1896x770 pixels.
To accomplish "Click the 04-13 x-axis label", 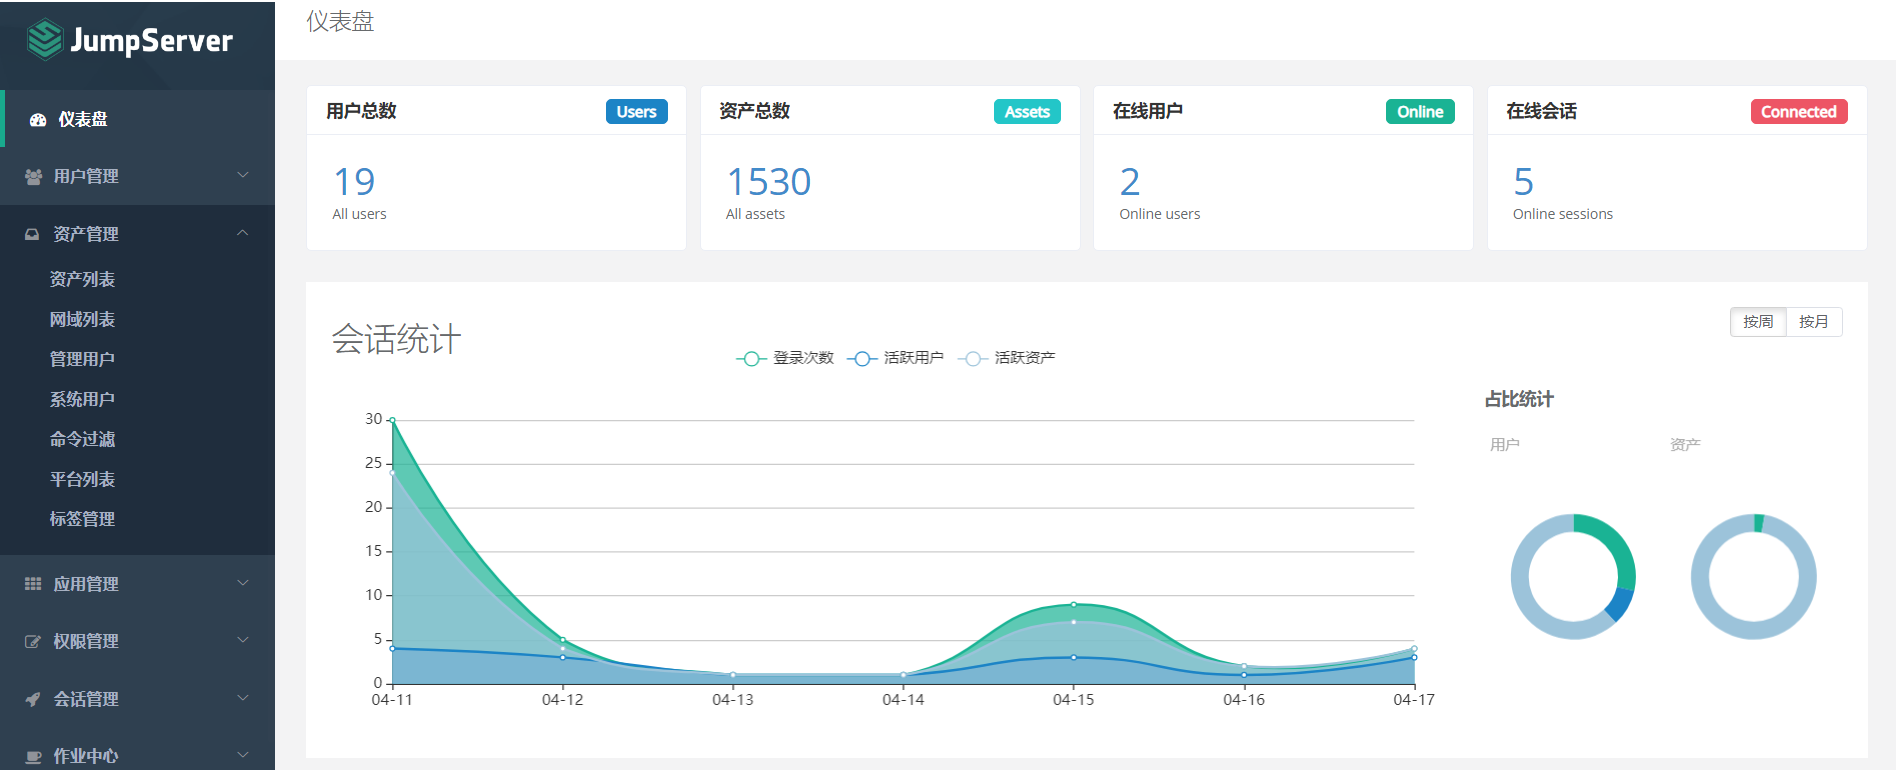I will point(733,700).
